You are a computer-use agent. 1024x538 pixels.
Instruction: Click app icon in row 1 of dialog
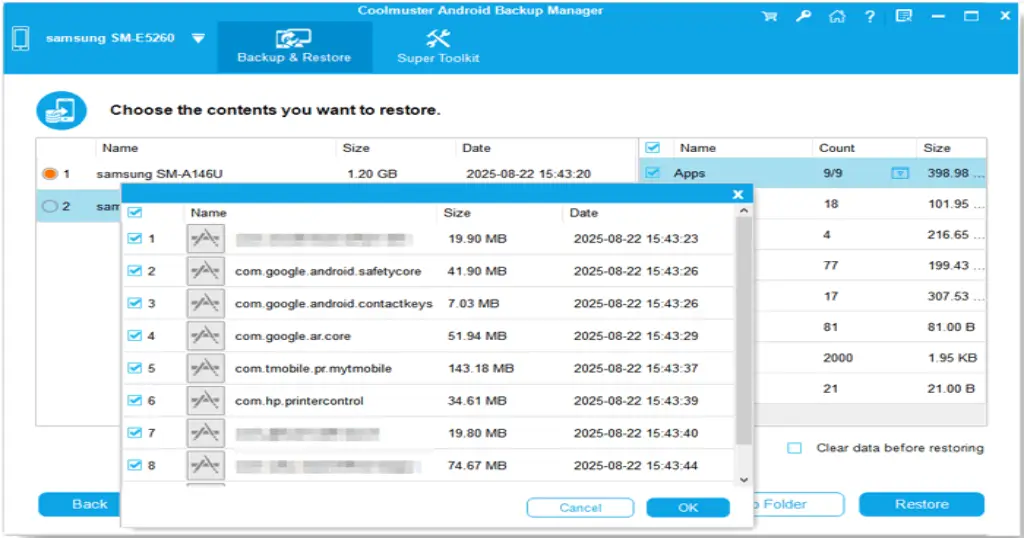[206, 239]
